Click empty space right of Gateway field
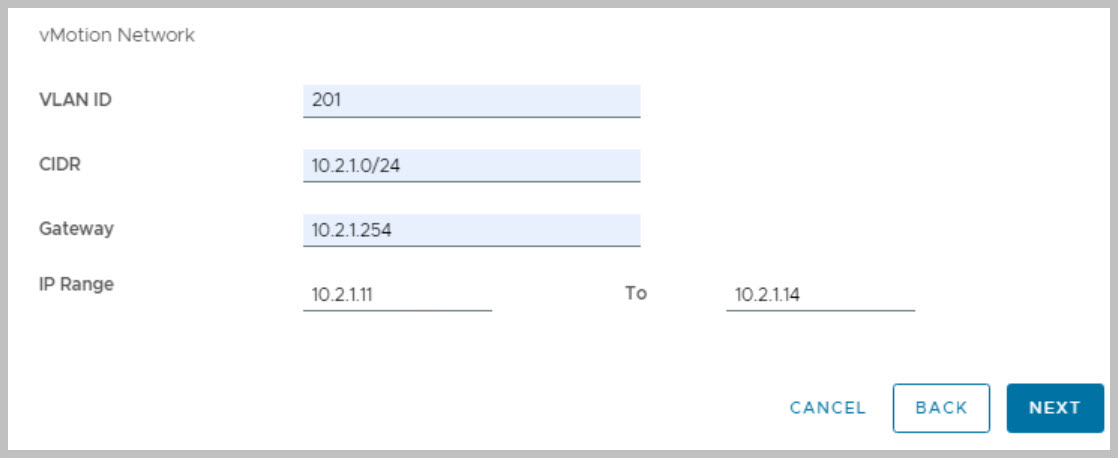 click(850, 230)
